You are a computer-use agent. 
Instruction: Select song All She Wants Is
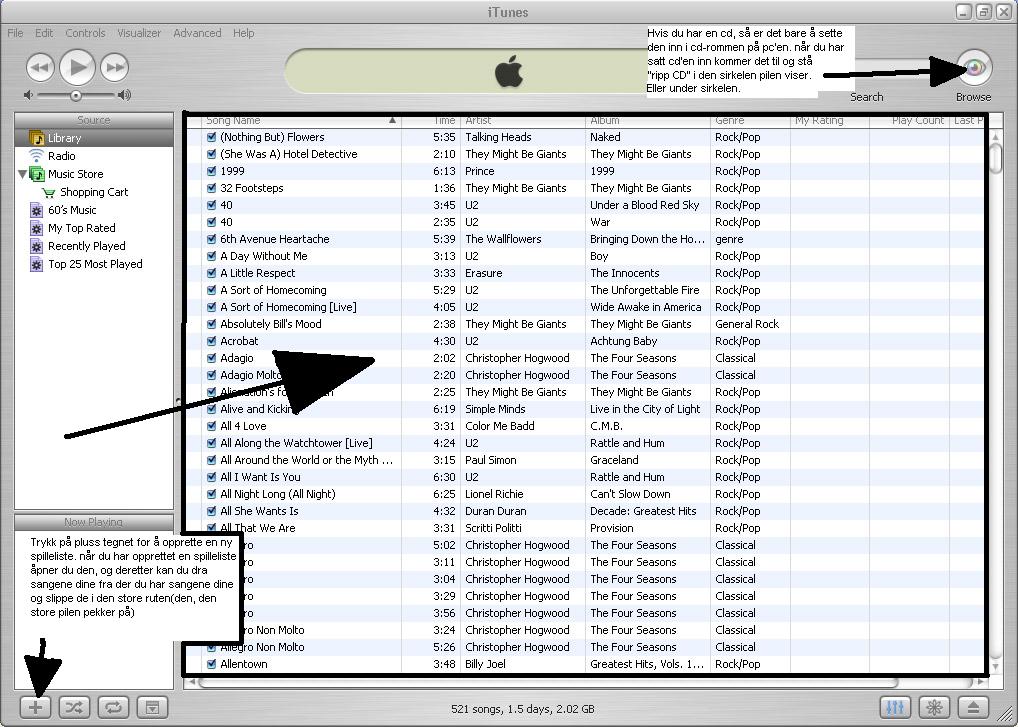pyautogui.click(x=260, y=511)
